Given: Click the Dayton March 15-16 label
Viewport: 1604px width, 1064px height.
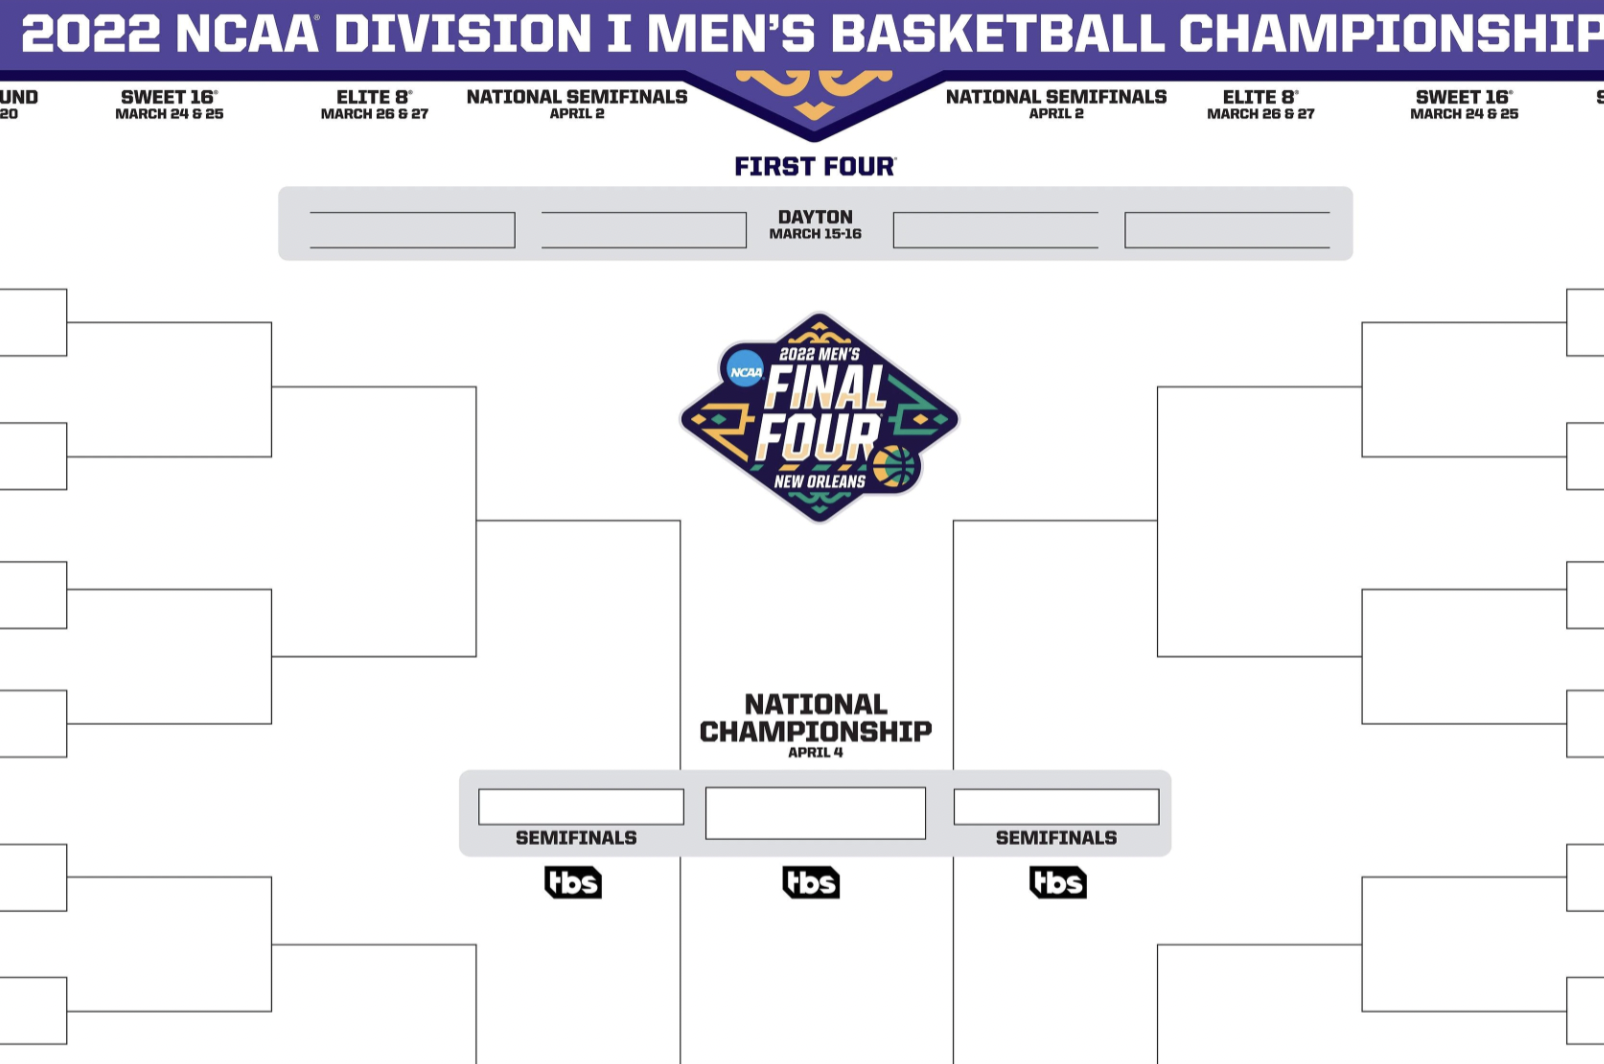Looking at the screenshot, I should [x=815, y=224].
